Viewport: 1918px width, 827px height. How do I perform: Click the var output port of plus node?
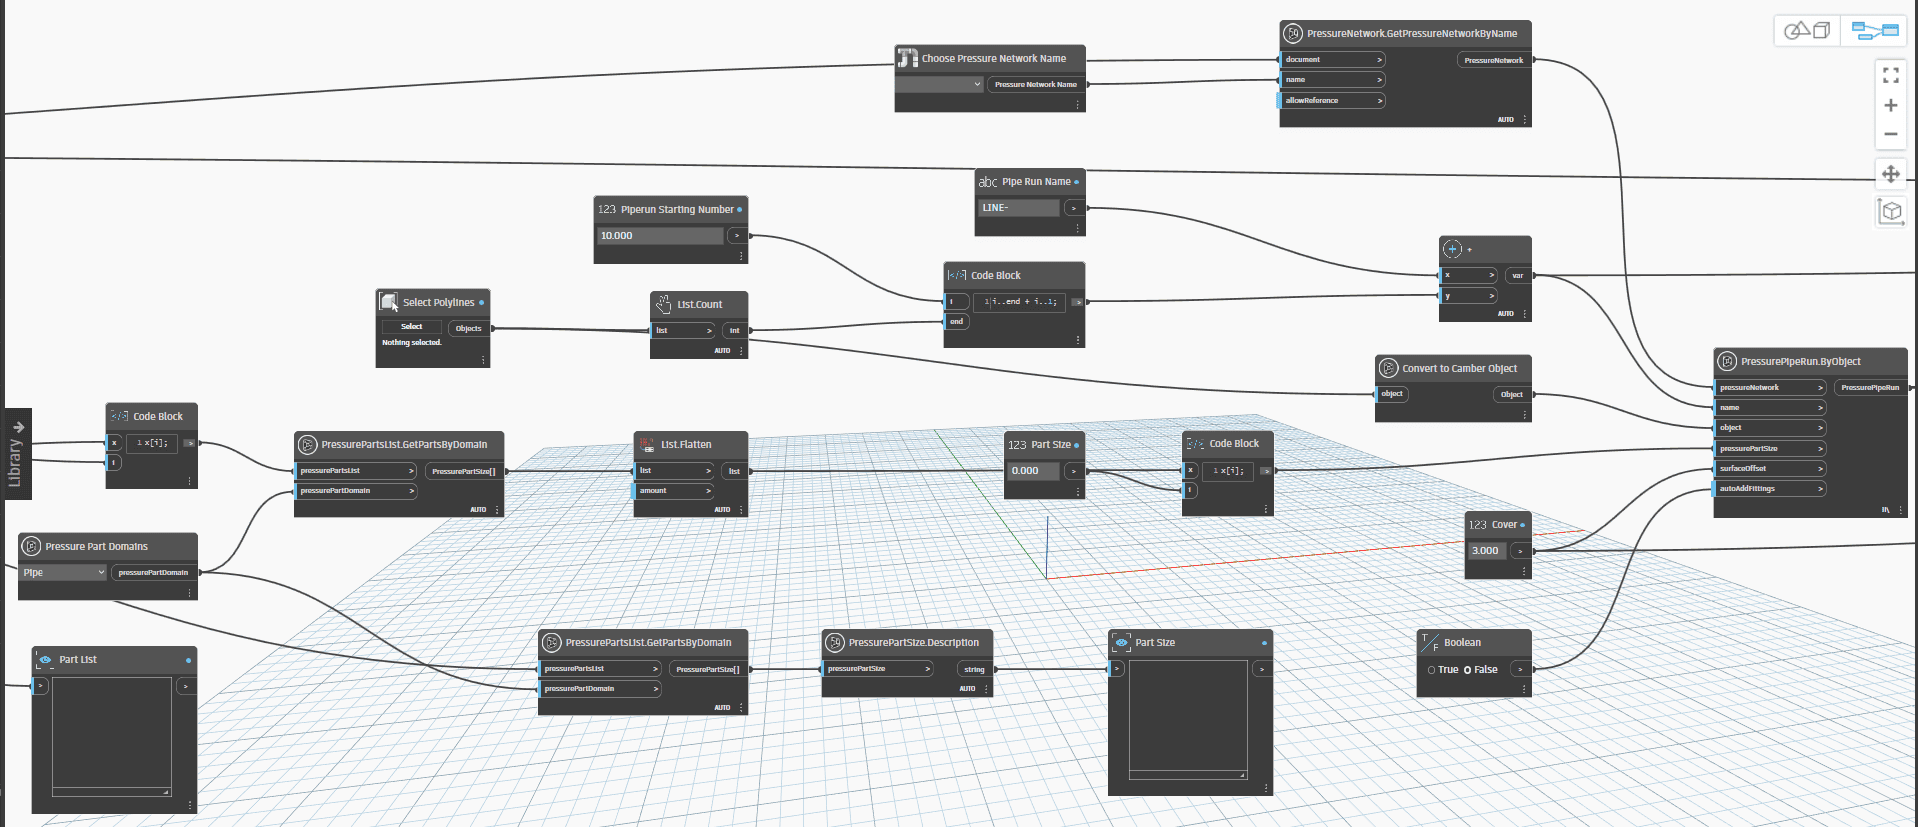click(x=1518, y=275)
